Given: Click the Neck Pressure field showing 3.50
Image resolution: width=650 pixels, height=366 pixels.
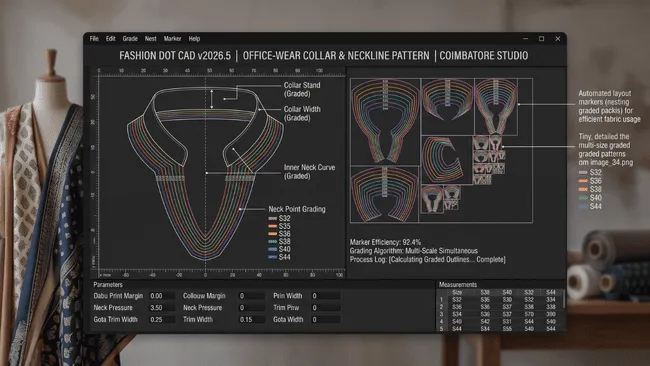Looking at the screenshot, I should (x=162, y=308).
